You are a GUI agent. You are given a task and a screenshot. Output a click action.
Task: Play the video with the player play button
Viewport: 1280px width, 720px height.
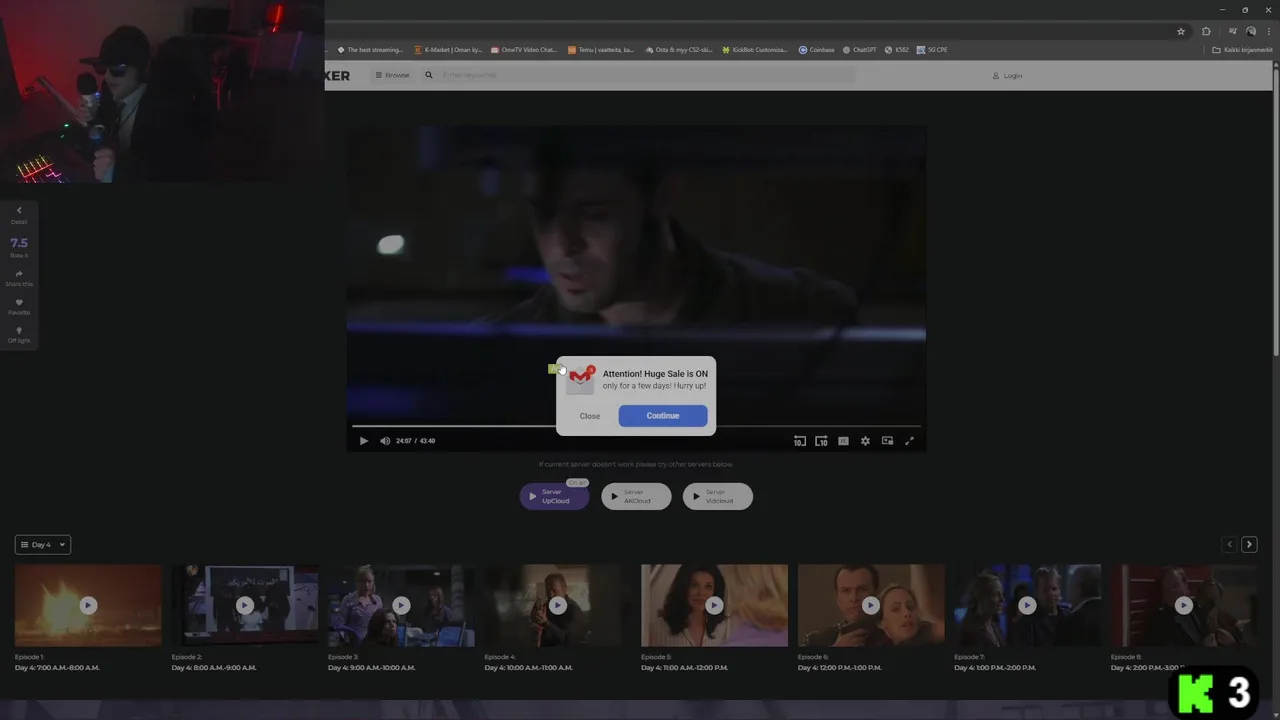coord(363,441)
